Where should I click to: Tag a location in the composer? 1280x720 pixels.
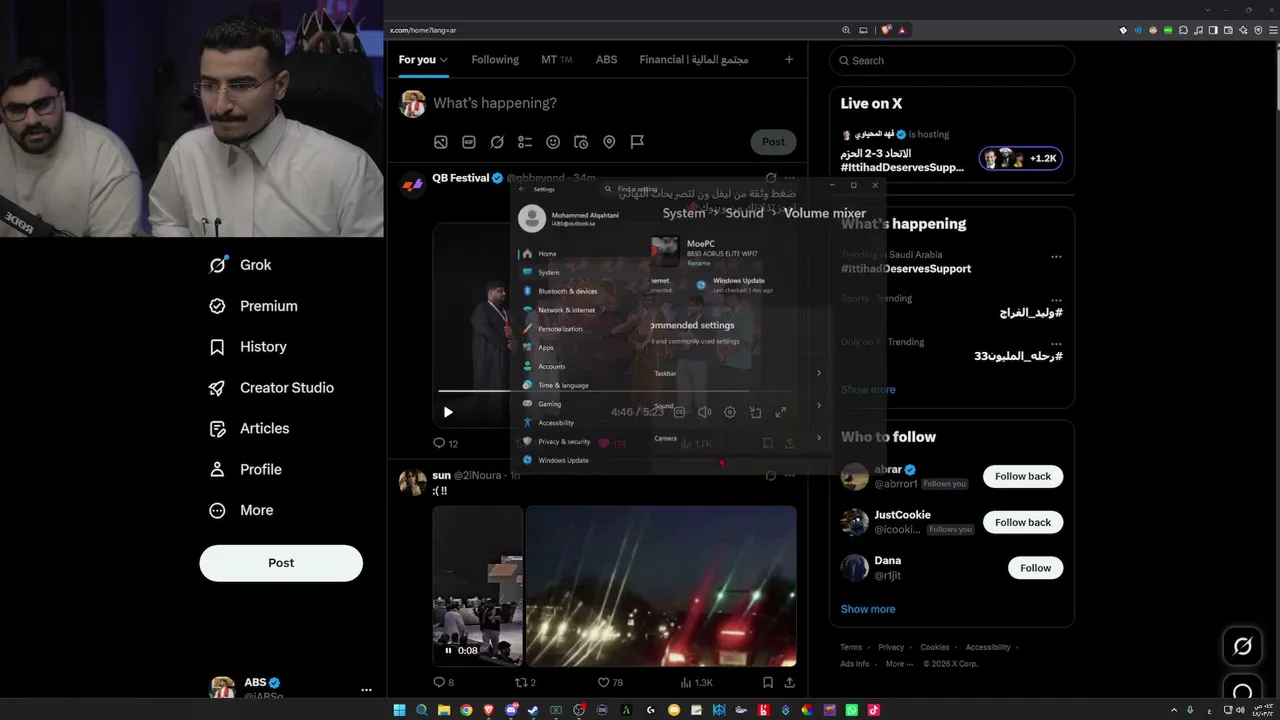click(x=609, y=142)
